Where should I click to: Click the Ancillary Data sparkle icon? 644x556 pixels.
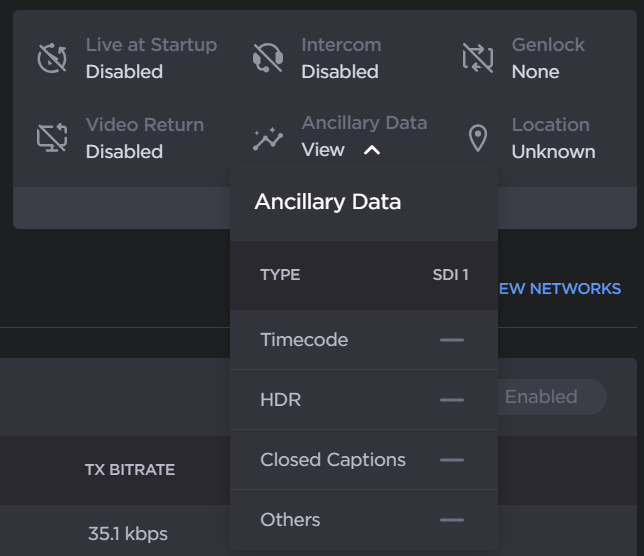coord(267,138)
